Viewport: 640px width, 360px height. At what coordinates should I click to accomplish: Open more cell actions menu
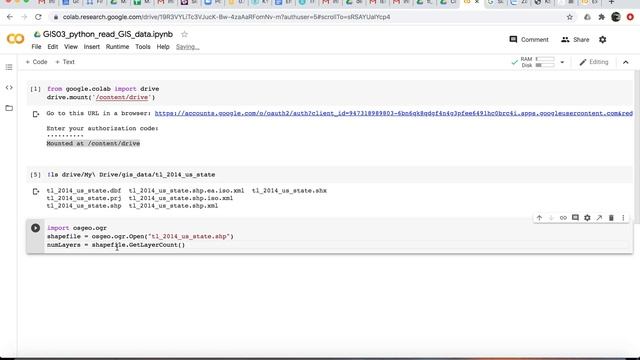pyautogui.click(x=623, y=218)
